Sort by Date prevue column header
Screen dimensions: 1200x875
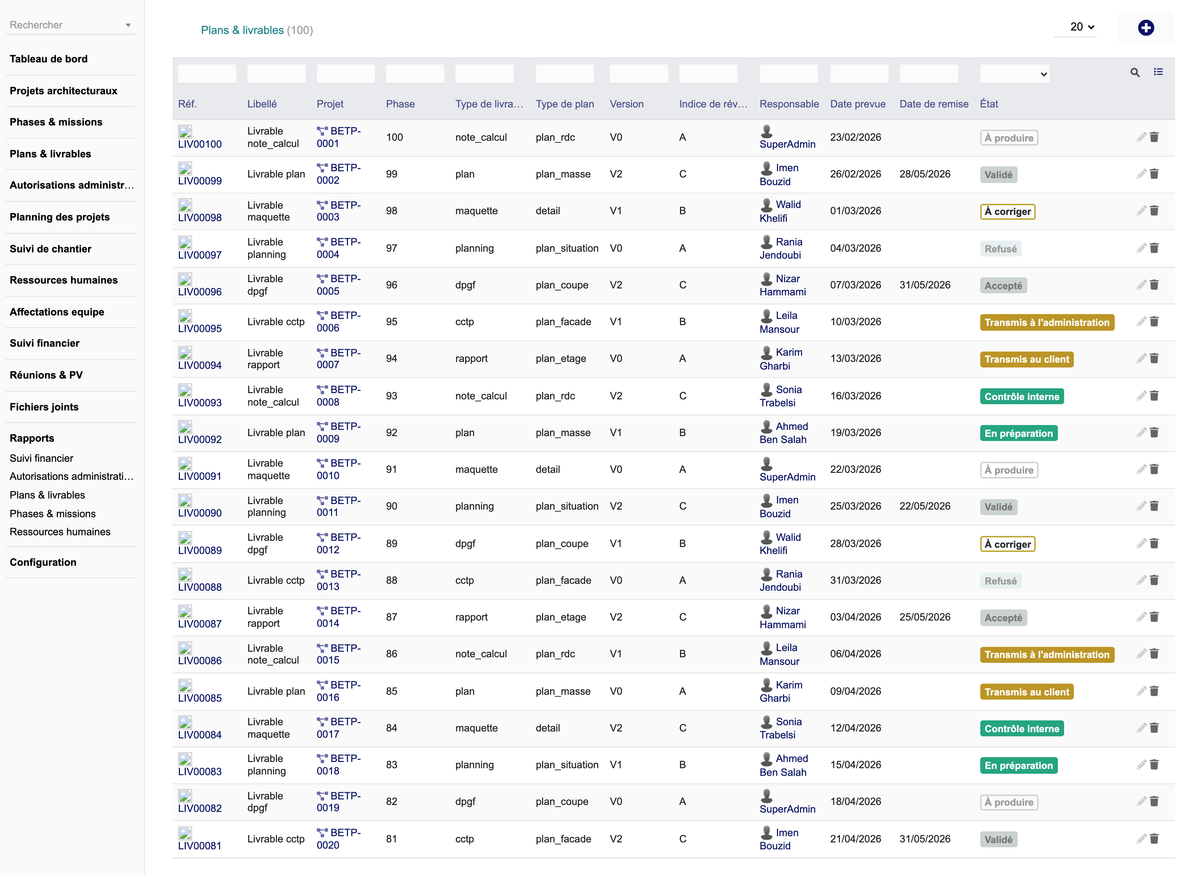click(858, 104)
